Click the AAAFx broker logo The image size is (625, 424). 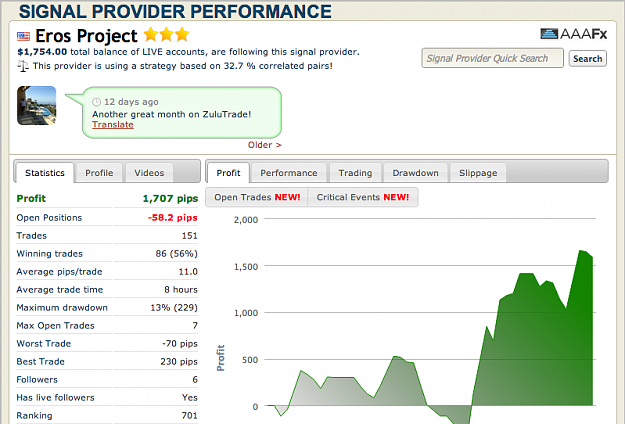coord(574,34)
